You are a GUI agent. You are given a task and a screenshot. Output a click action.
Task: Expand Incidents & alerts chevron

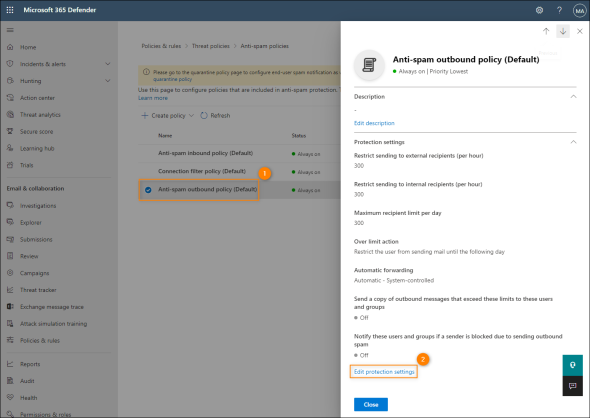click(108, 64)
